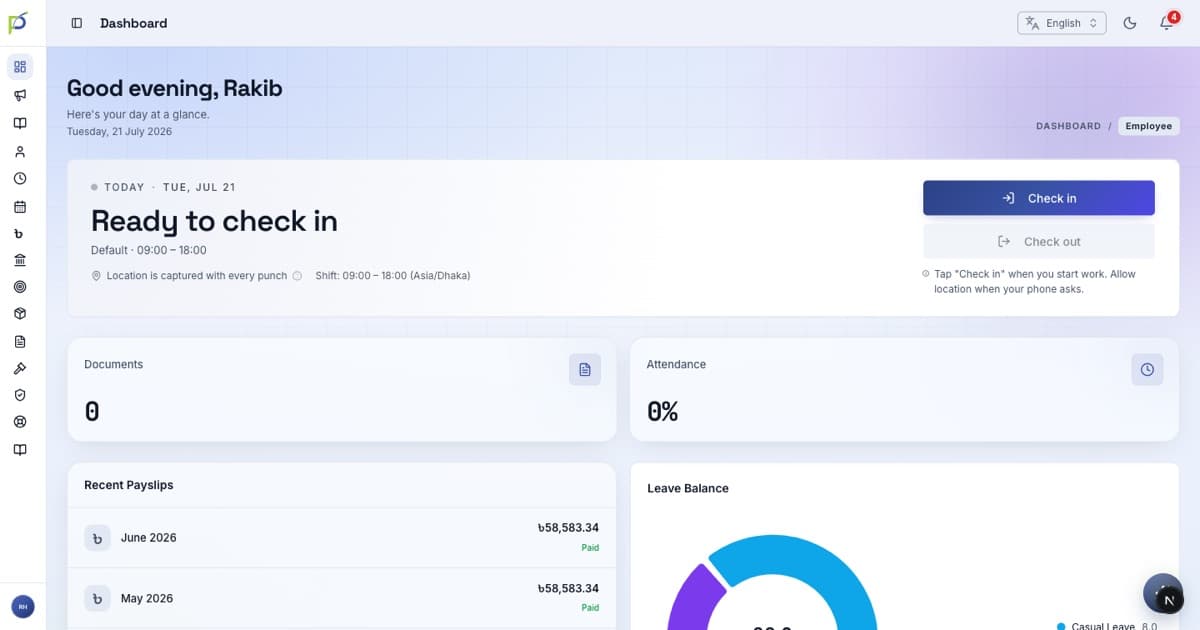Click the location pin icon

point(96,276)
